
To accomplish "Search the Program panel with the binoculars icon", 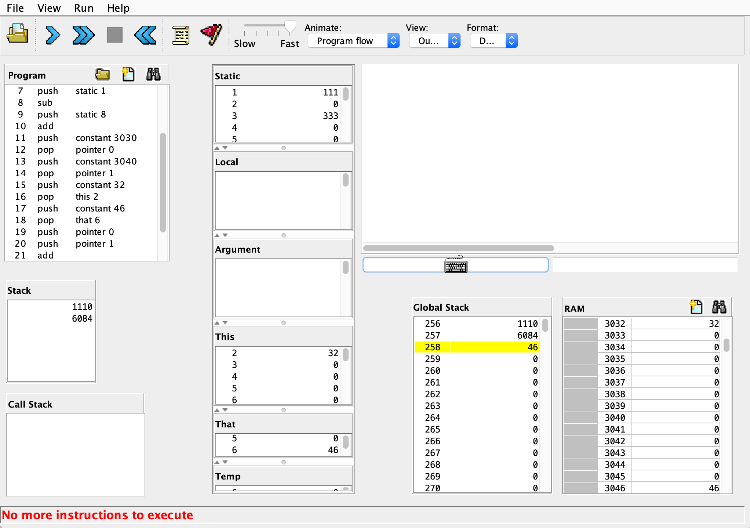I will click(x=154, y=74).
